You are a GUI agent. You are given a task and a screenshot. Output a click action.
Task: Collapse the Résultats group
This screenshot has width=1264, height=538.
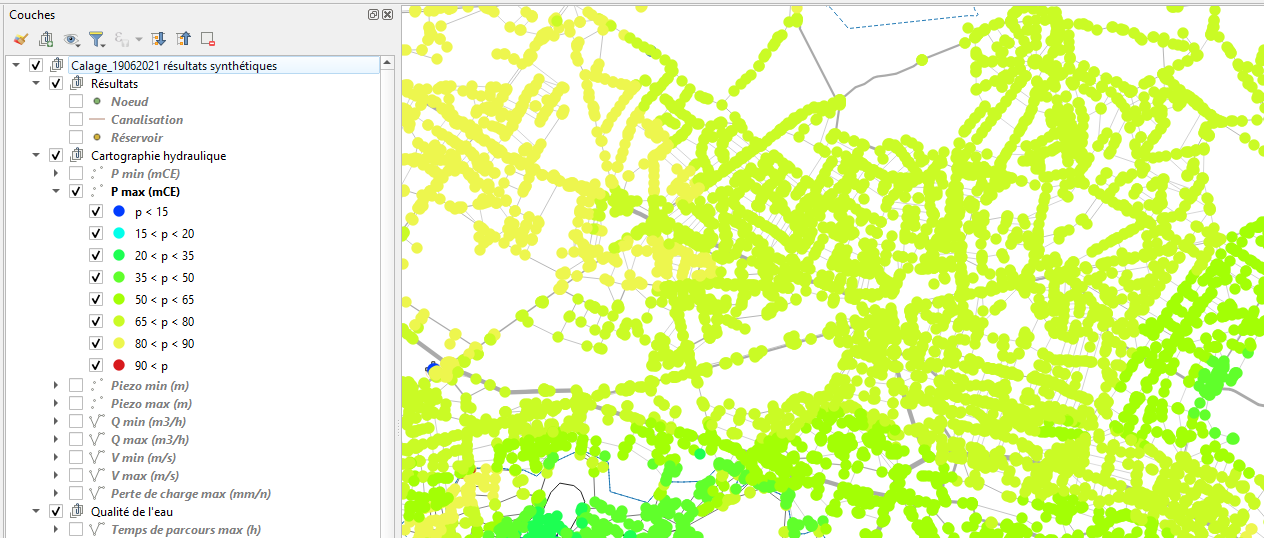coord(36,84)
